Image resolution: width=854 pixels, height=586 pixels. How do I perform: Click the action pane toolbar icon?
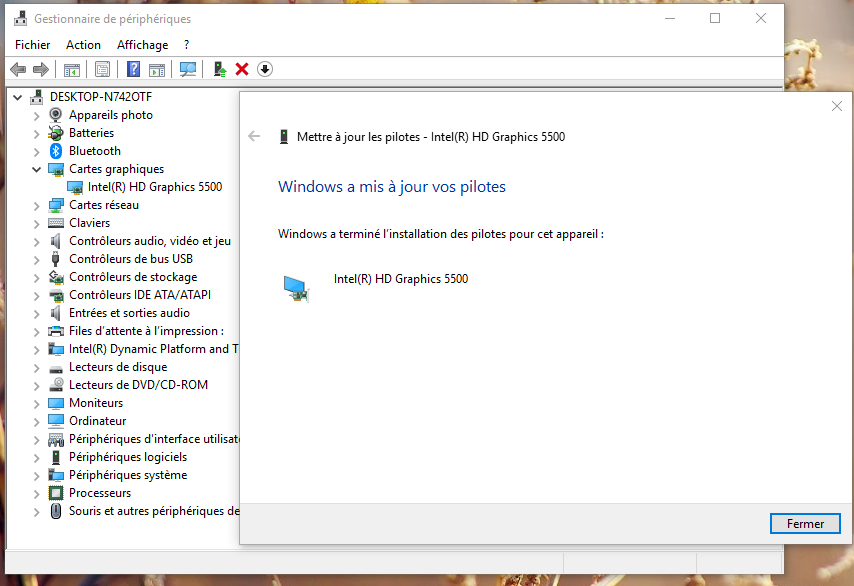(x=157, y=69)
